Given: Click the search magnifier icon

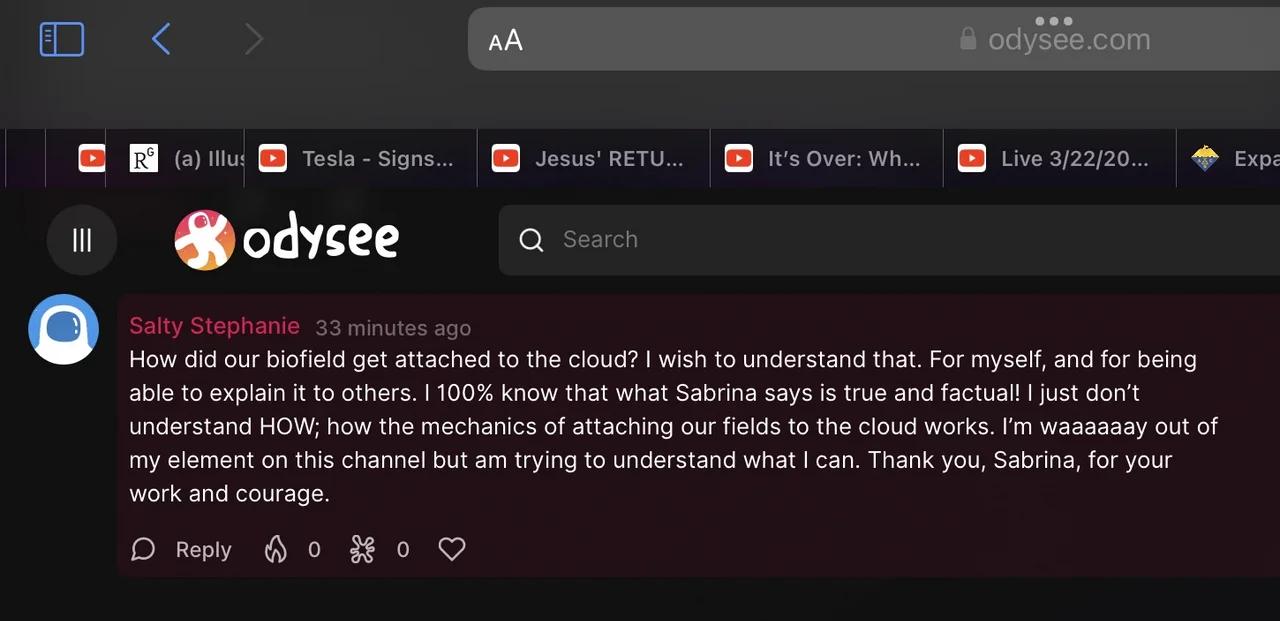Looking at the screenshot, I should (532, 240).
